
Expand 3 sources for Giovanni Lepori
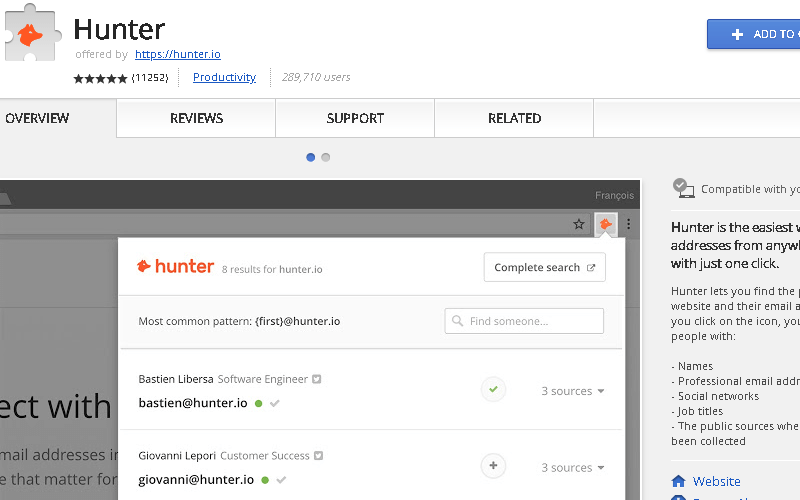click(573, 467)
